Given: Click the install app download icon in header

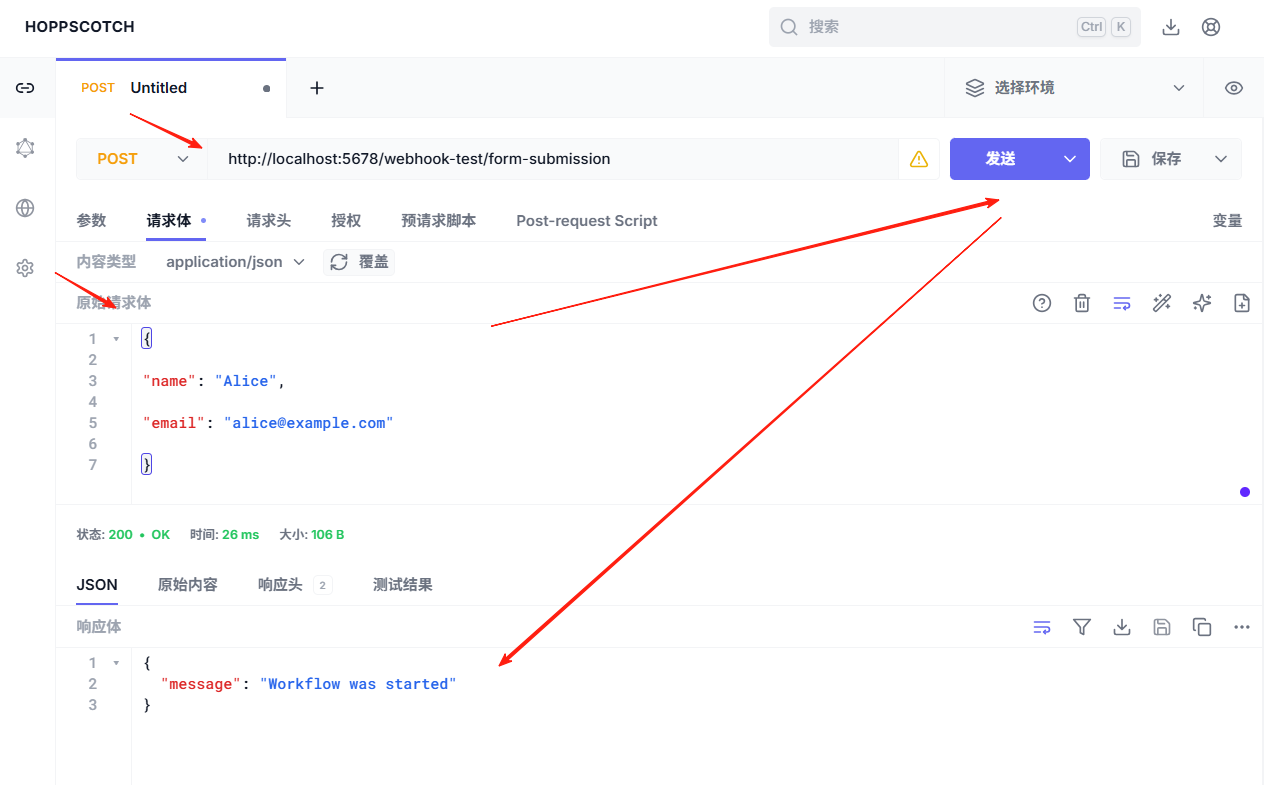Looking at the screenshot, I should (x=1171, y=27).
